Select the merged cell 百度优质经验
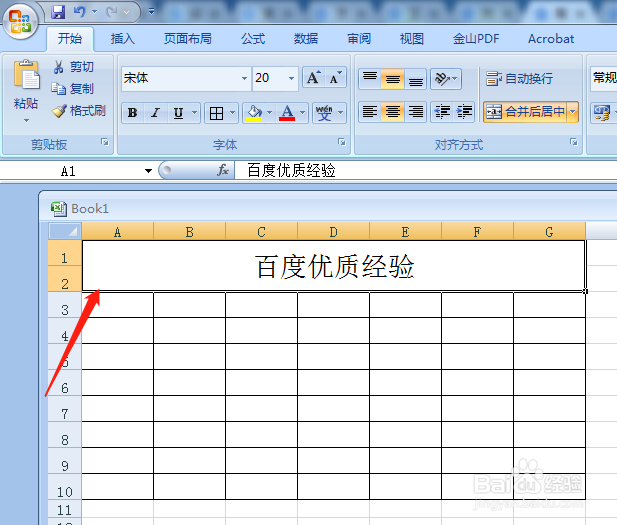 [x=334, y=266]
